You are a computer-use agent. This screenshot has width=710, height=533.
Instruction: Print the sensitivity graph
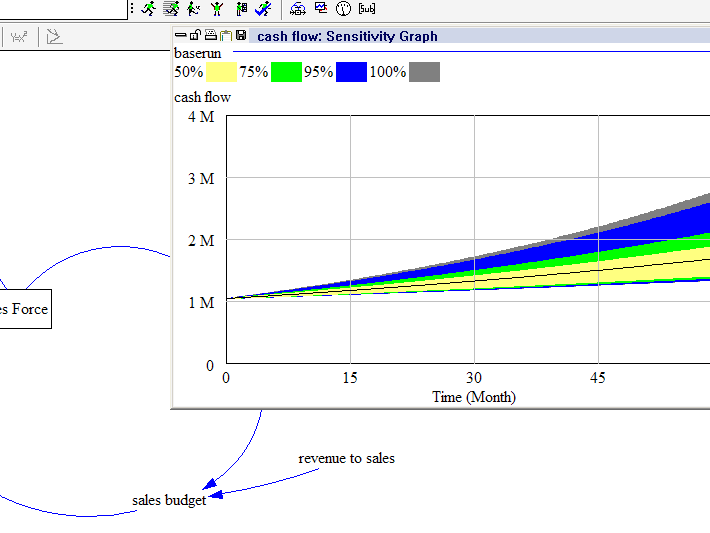210,35
